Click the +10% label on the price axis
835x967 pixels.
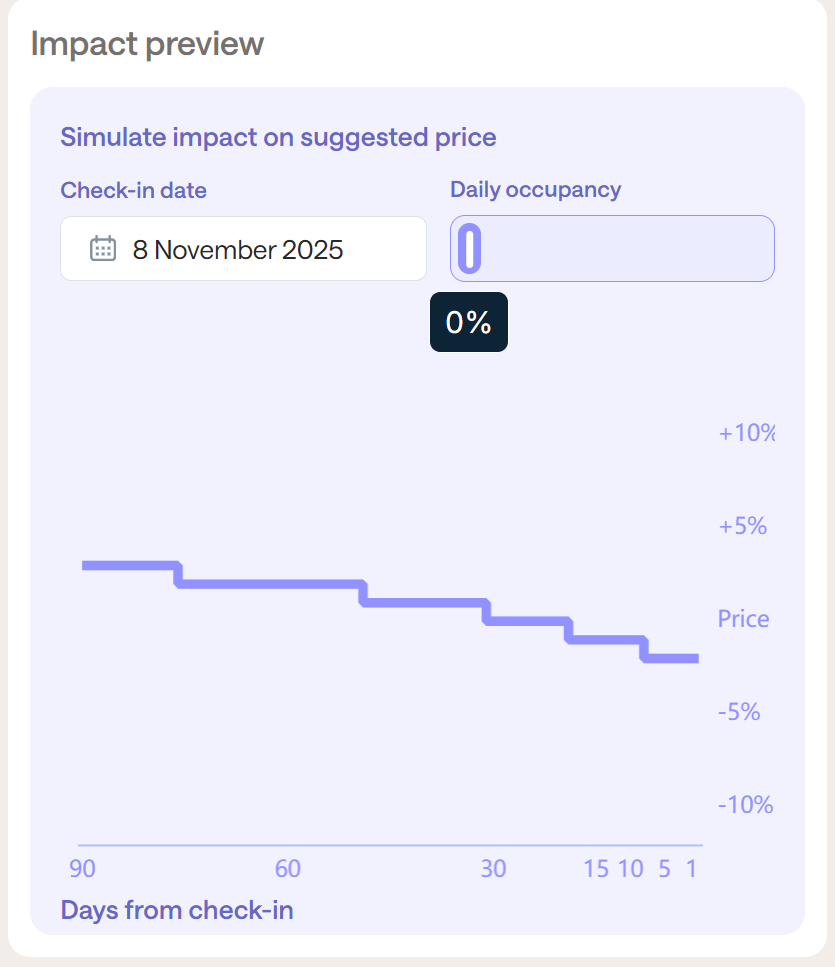(x=747, y=433)
